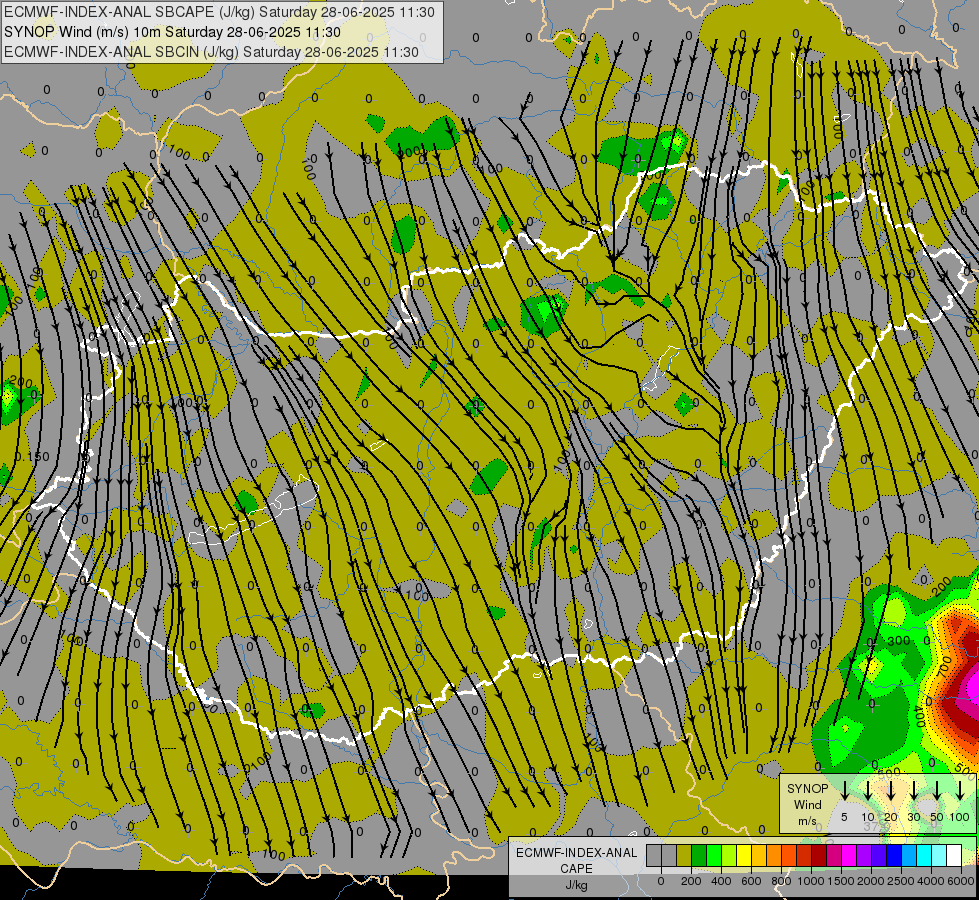Select the first gray CAPE legend swatch
The width and height of the screenshot is (979, 900).
tap(654, 855)
